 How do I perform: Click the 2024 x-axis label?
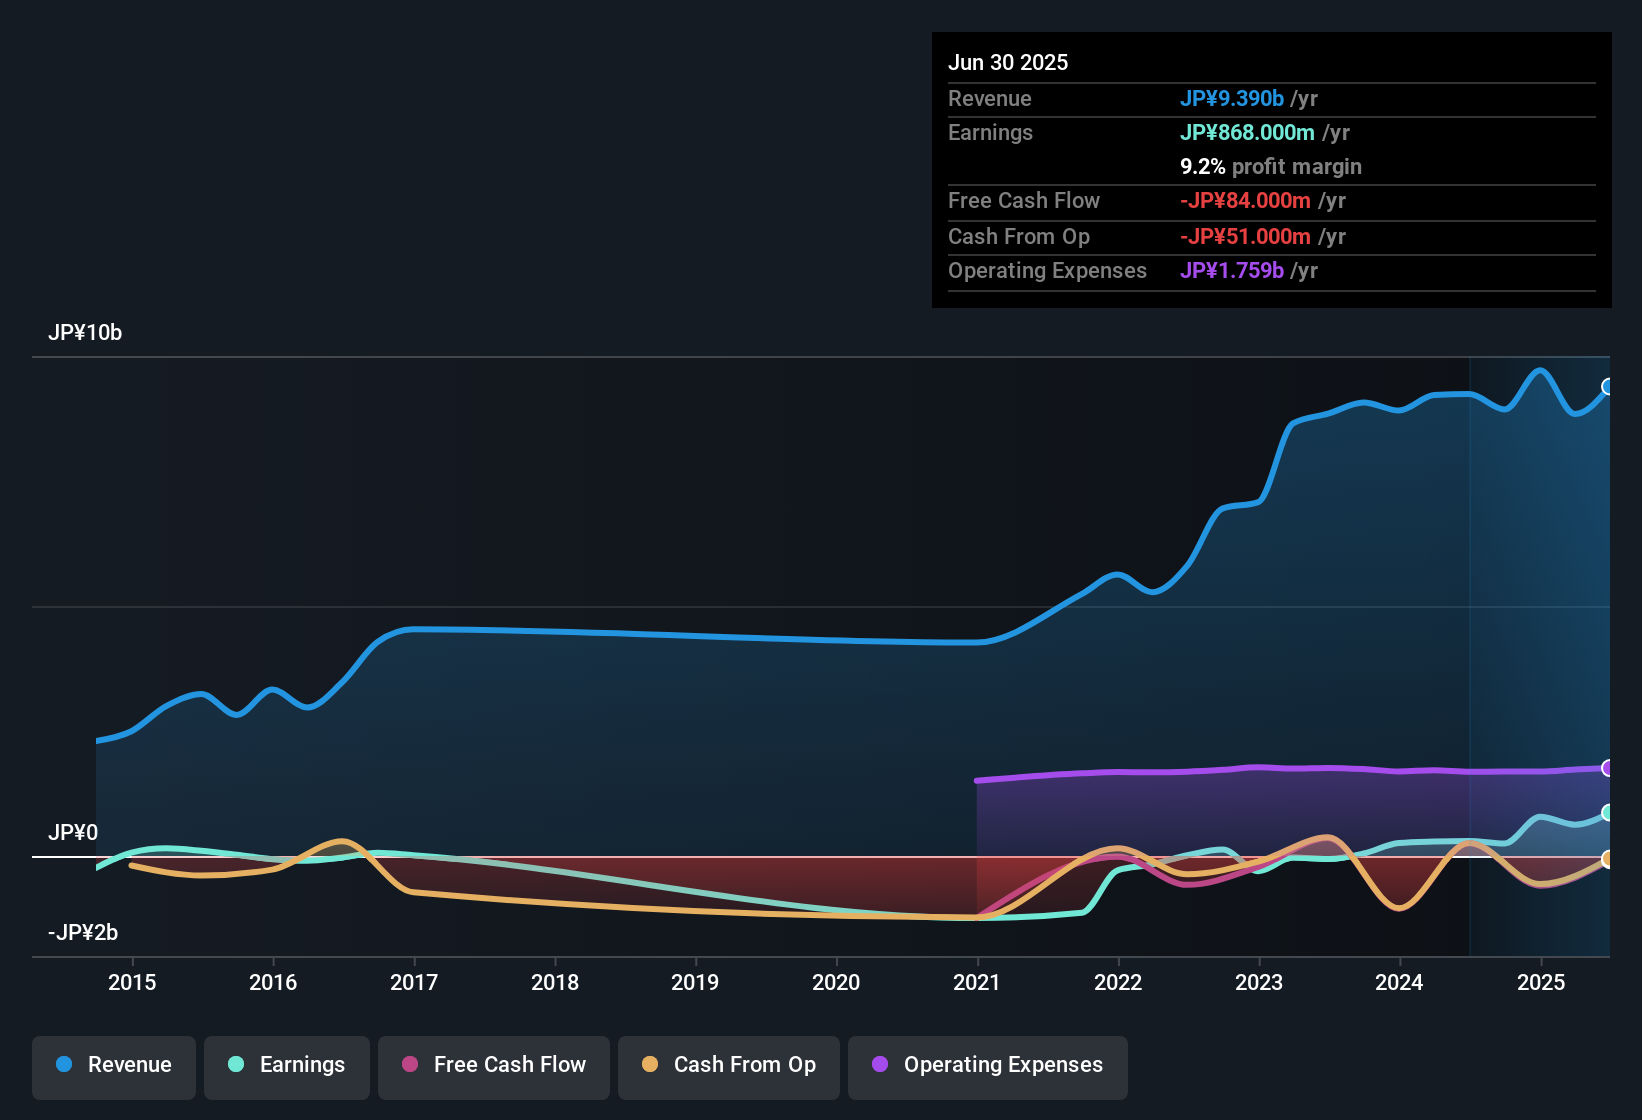tap(1399, 982)
